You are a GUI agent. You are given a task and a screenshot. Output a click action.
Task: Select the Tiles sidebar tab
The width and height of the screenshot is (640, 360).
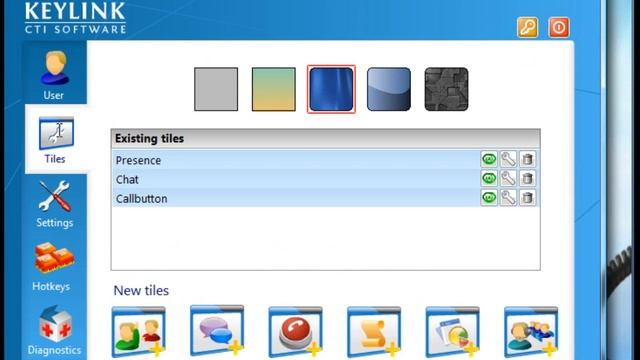click(x=56, y=140)
